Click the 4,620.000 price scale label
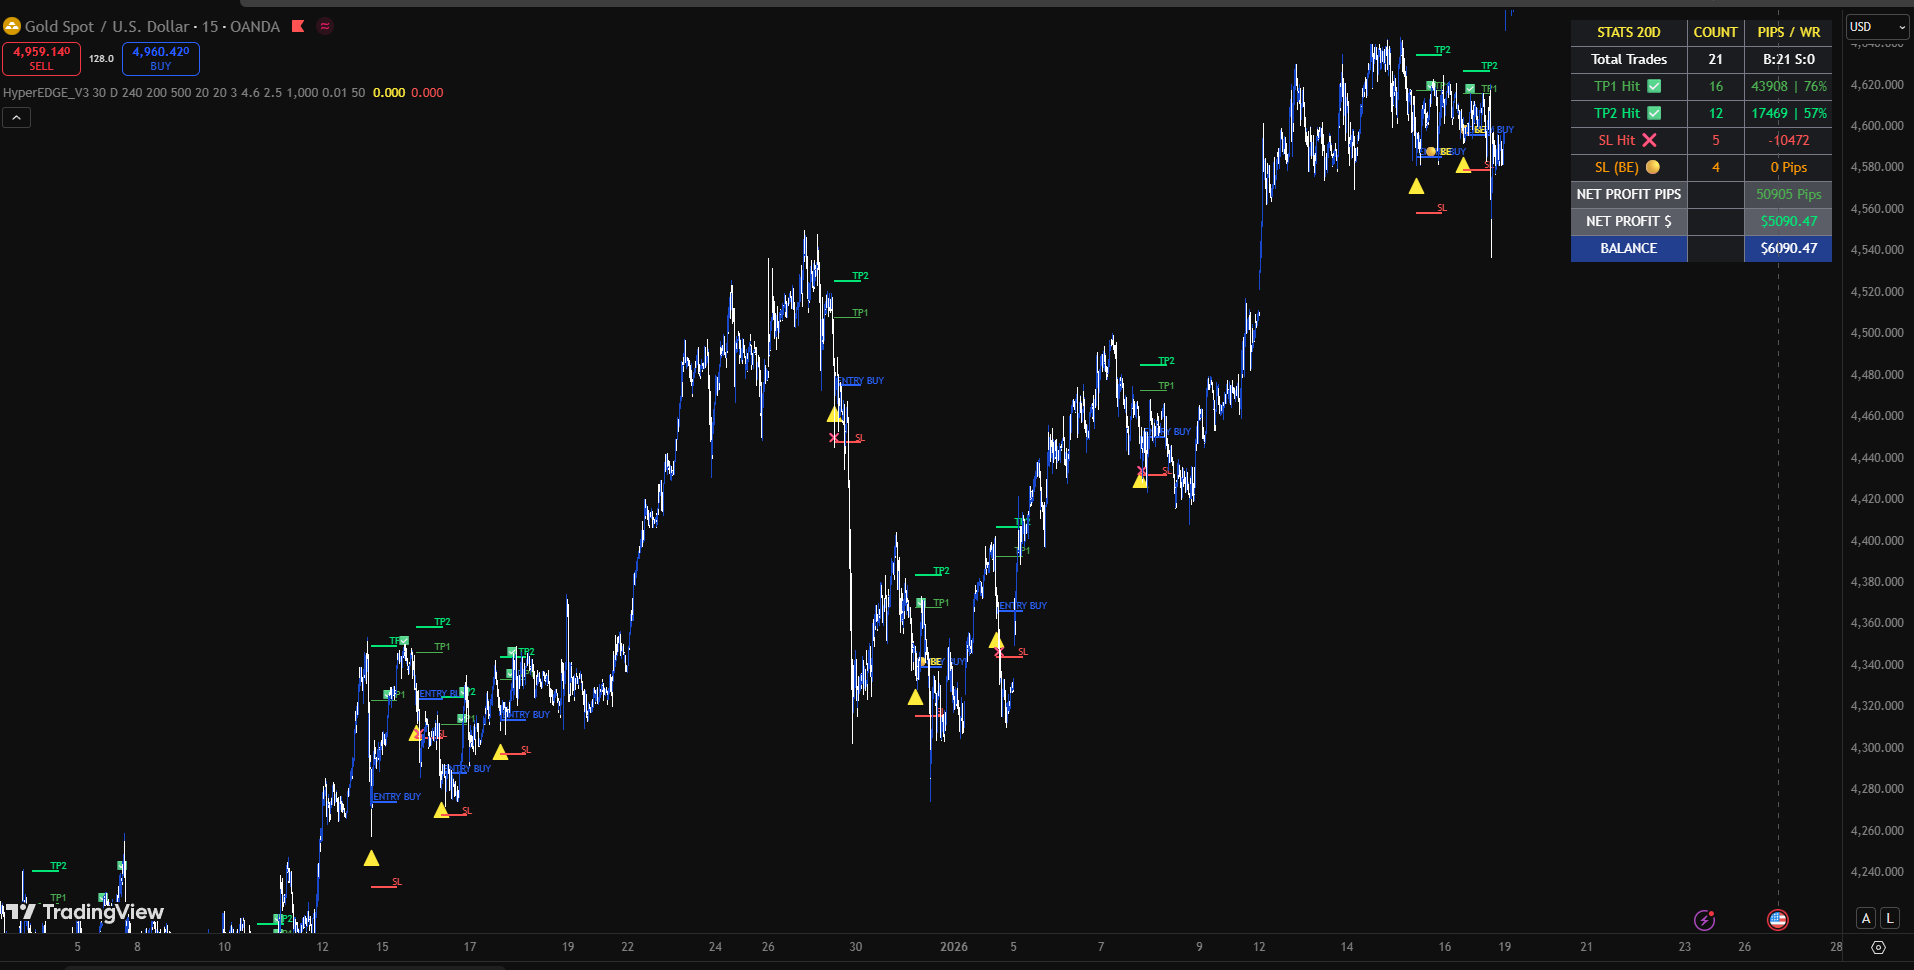The image size is (1914, 970). [1877, 85]
